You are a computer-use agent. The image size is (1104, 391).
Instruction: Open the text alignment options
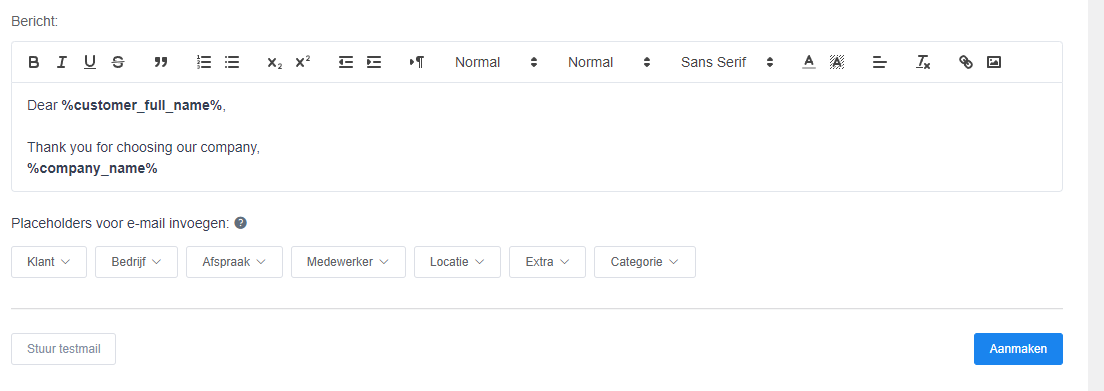(879, 62)
